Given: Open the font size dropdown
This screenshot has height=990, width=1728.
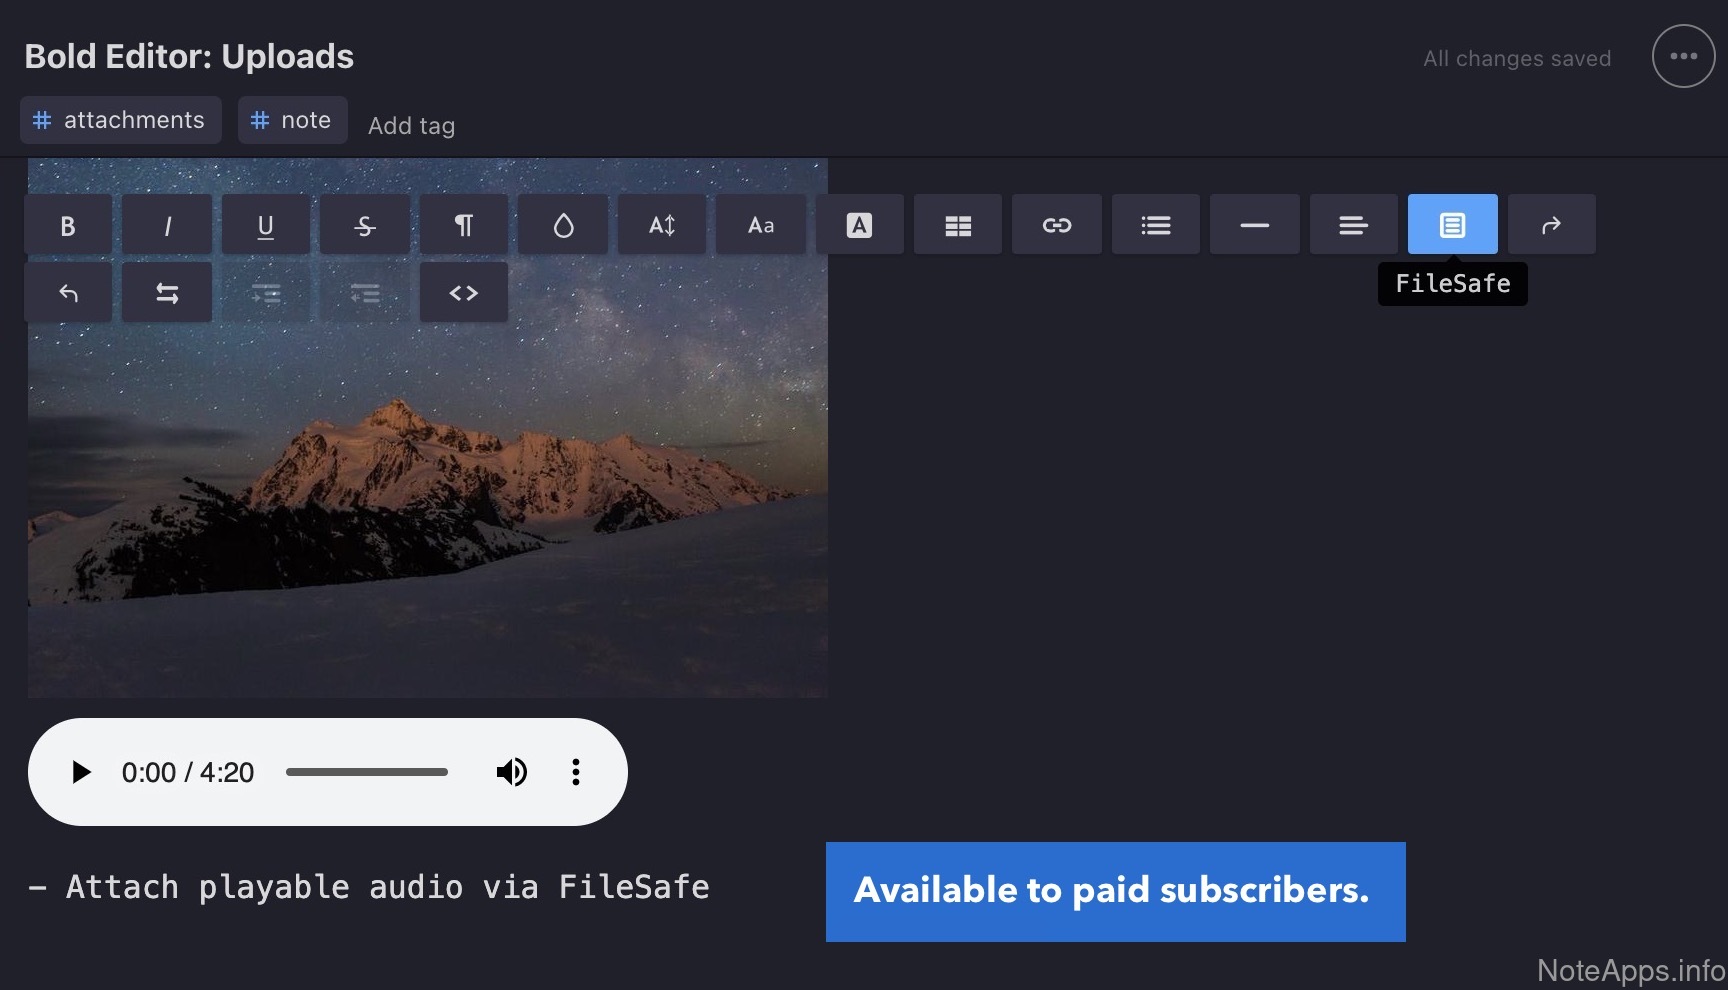Looking at the screenshot, I should click(x=662, y=226).
